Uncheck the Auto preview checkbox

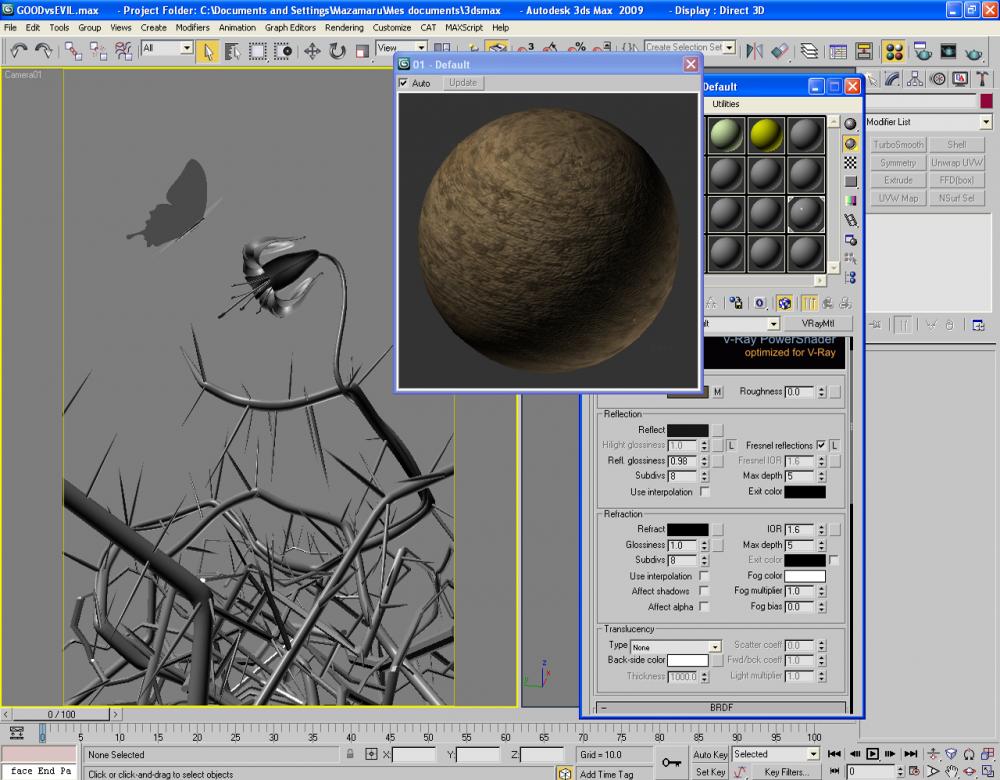point(405,83)
